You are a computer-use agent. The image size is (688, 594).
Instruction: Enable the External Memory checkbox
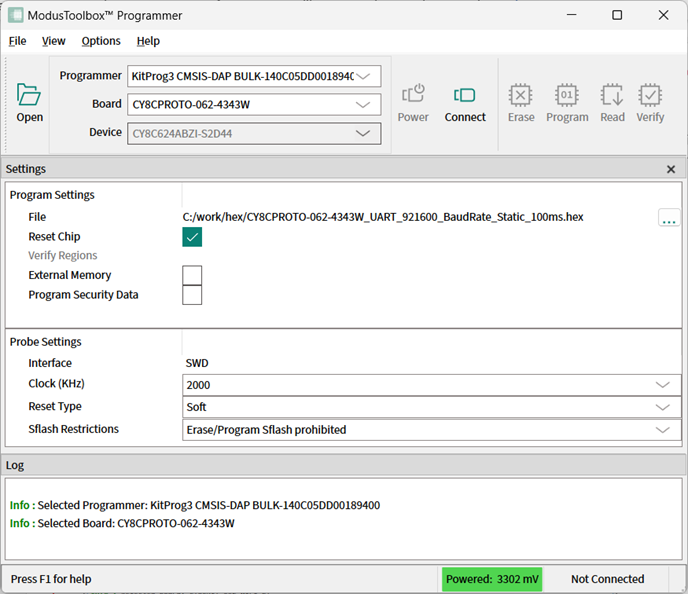tap(192, 275)
